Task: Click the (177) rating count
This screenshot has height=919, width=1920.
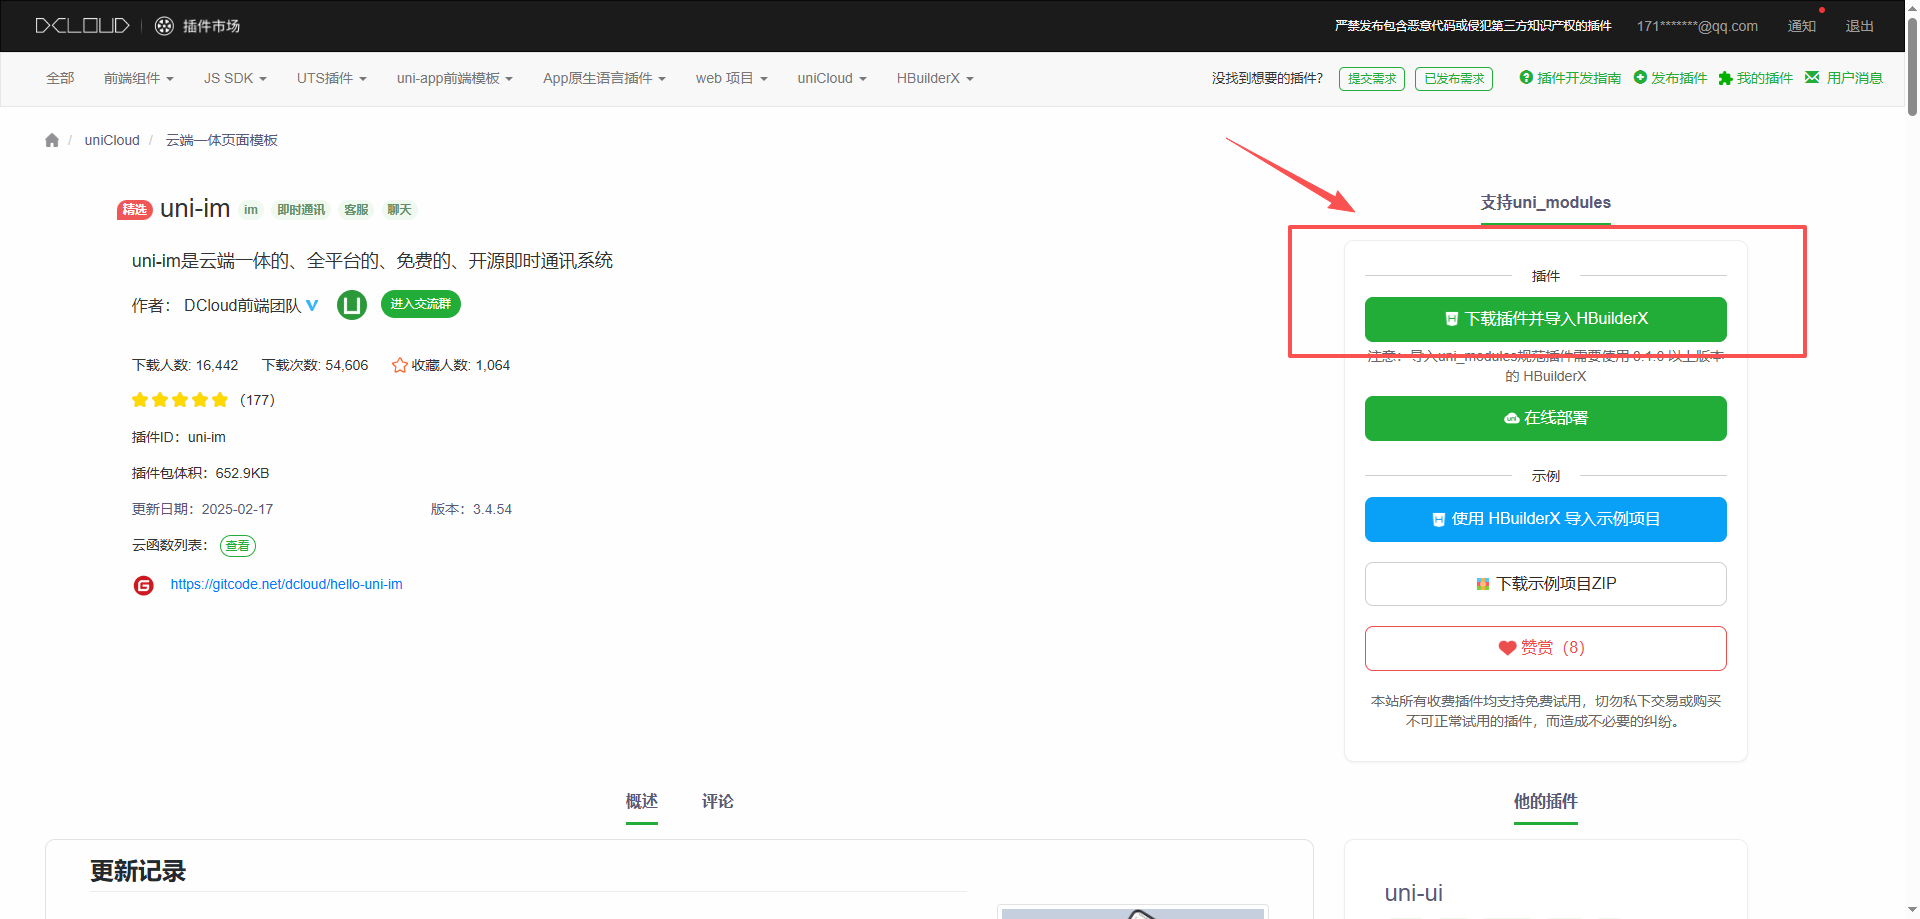Action: pyautogui.click(x=257, y=400)
